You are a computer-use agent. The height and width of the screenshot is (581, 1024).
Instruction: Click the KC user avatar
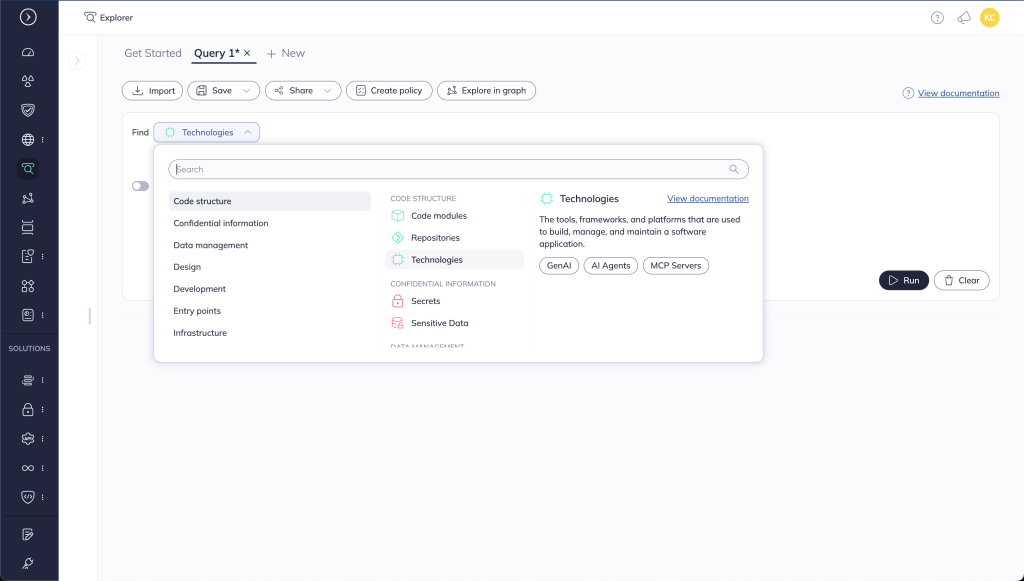tap(989, 17)
